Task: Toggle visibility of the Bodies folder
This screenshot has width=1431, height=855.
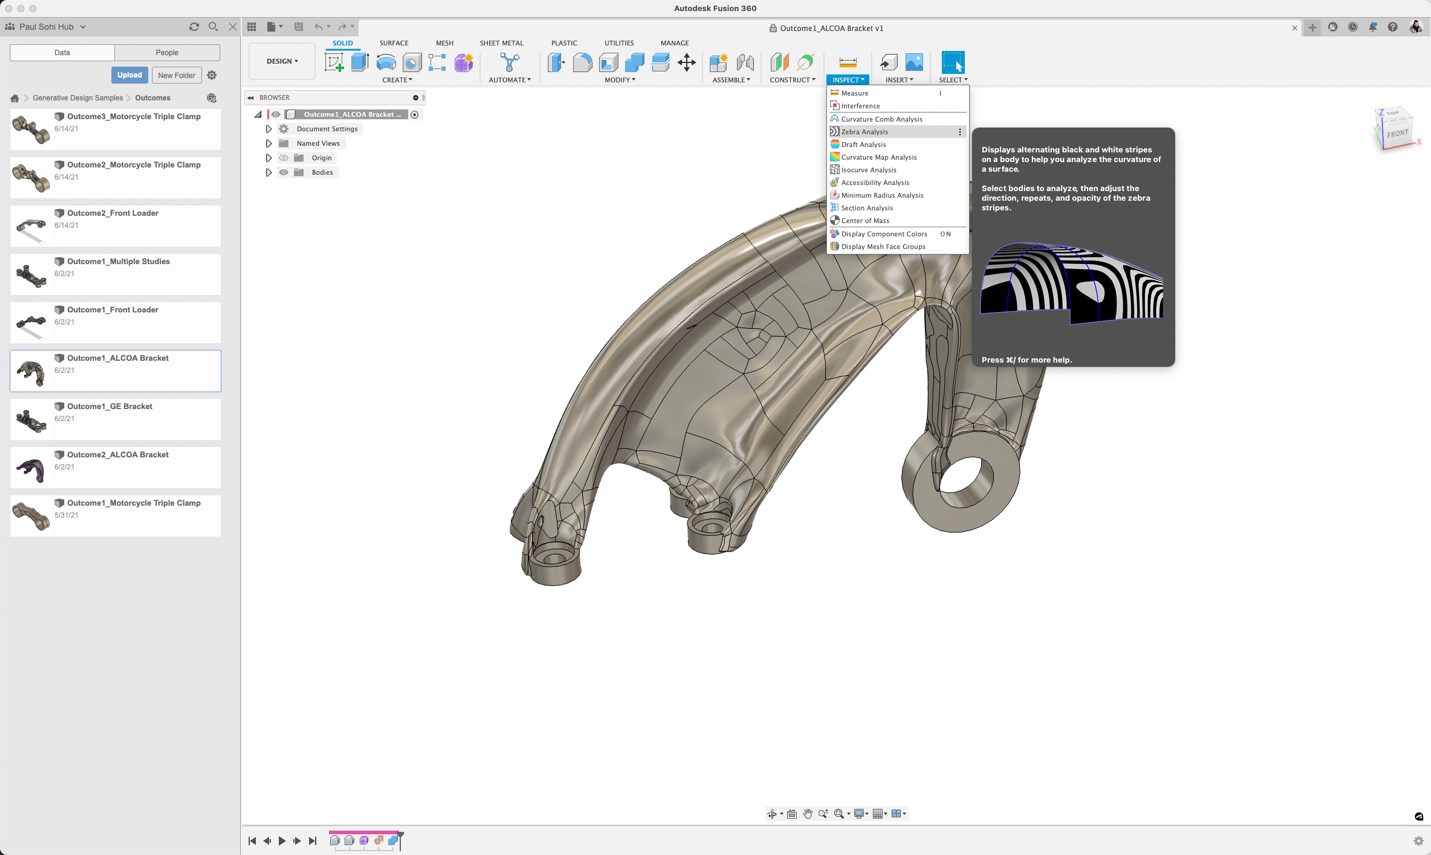Action: pyautogui.click(x=283, y=172)
